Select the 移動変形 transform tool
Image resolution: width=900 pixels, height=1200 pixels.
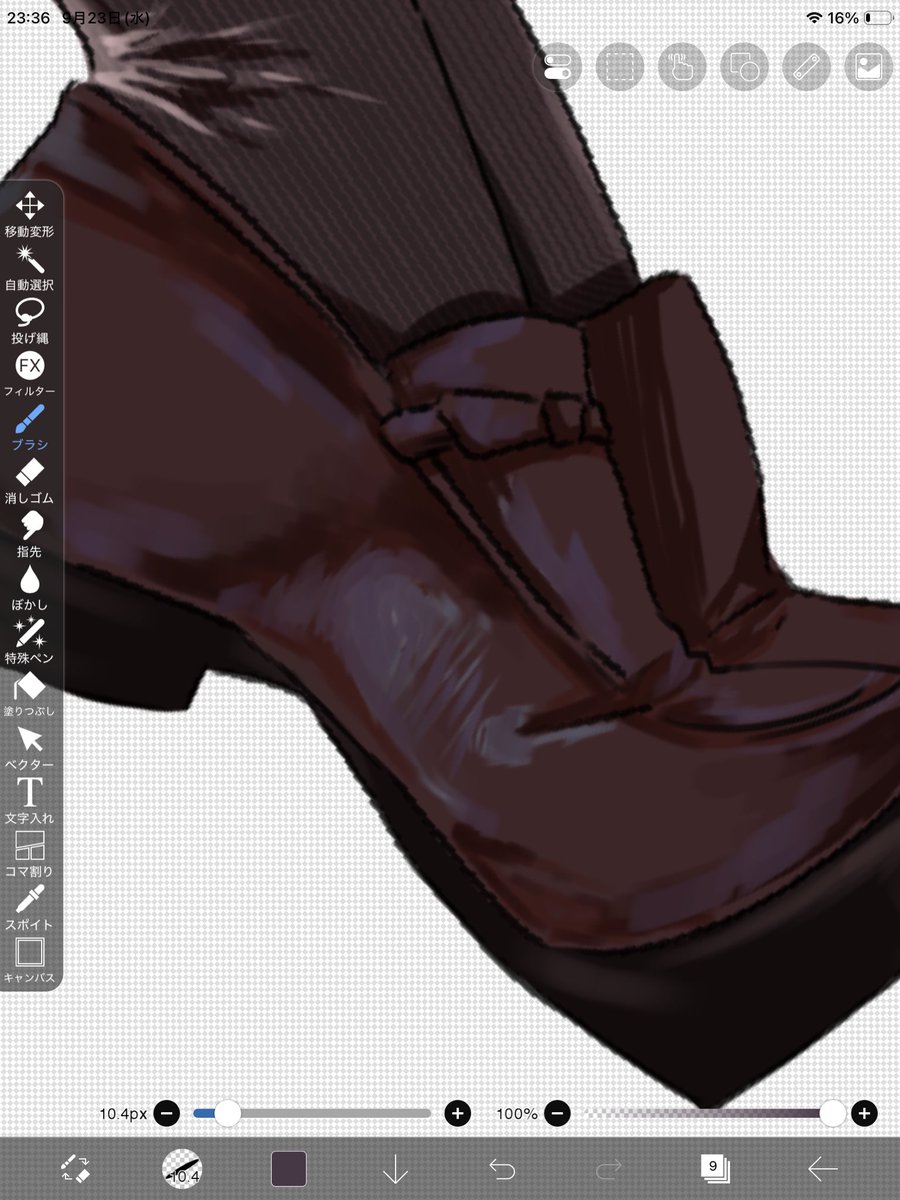pos(30,214)
